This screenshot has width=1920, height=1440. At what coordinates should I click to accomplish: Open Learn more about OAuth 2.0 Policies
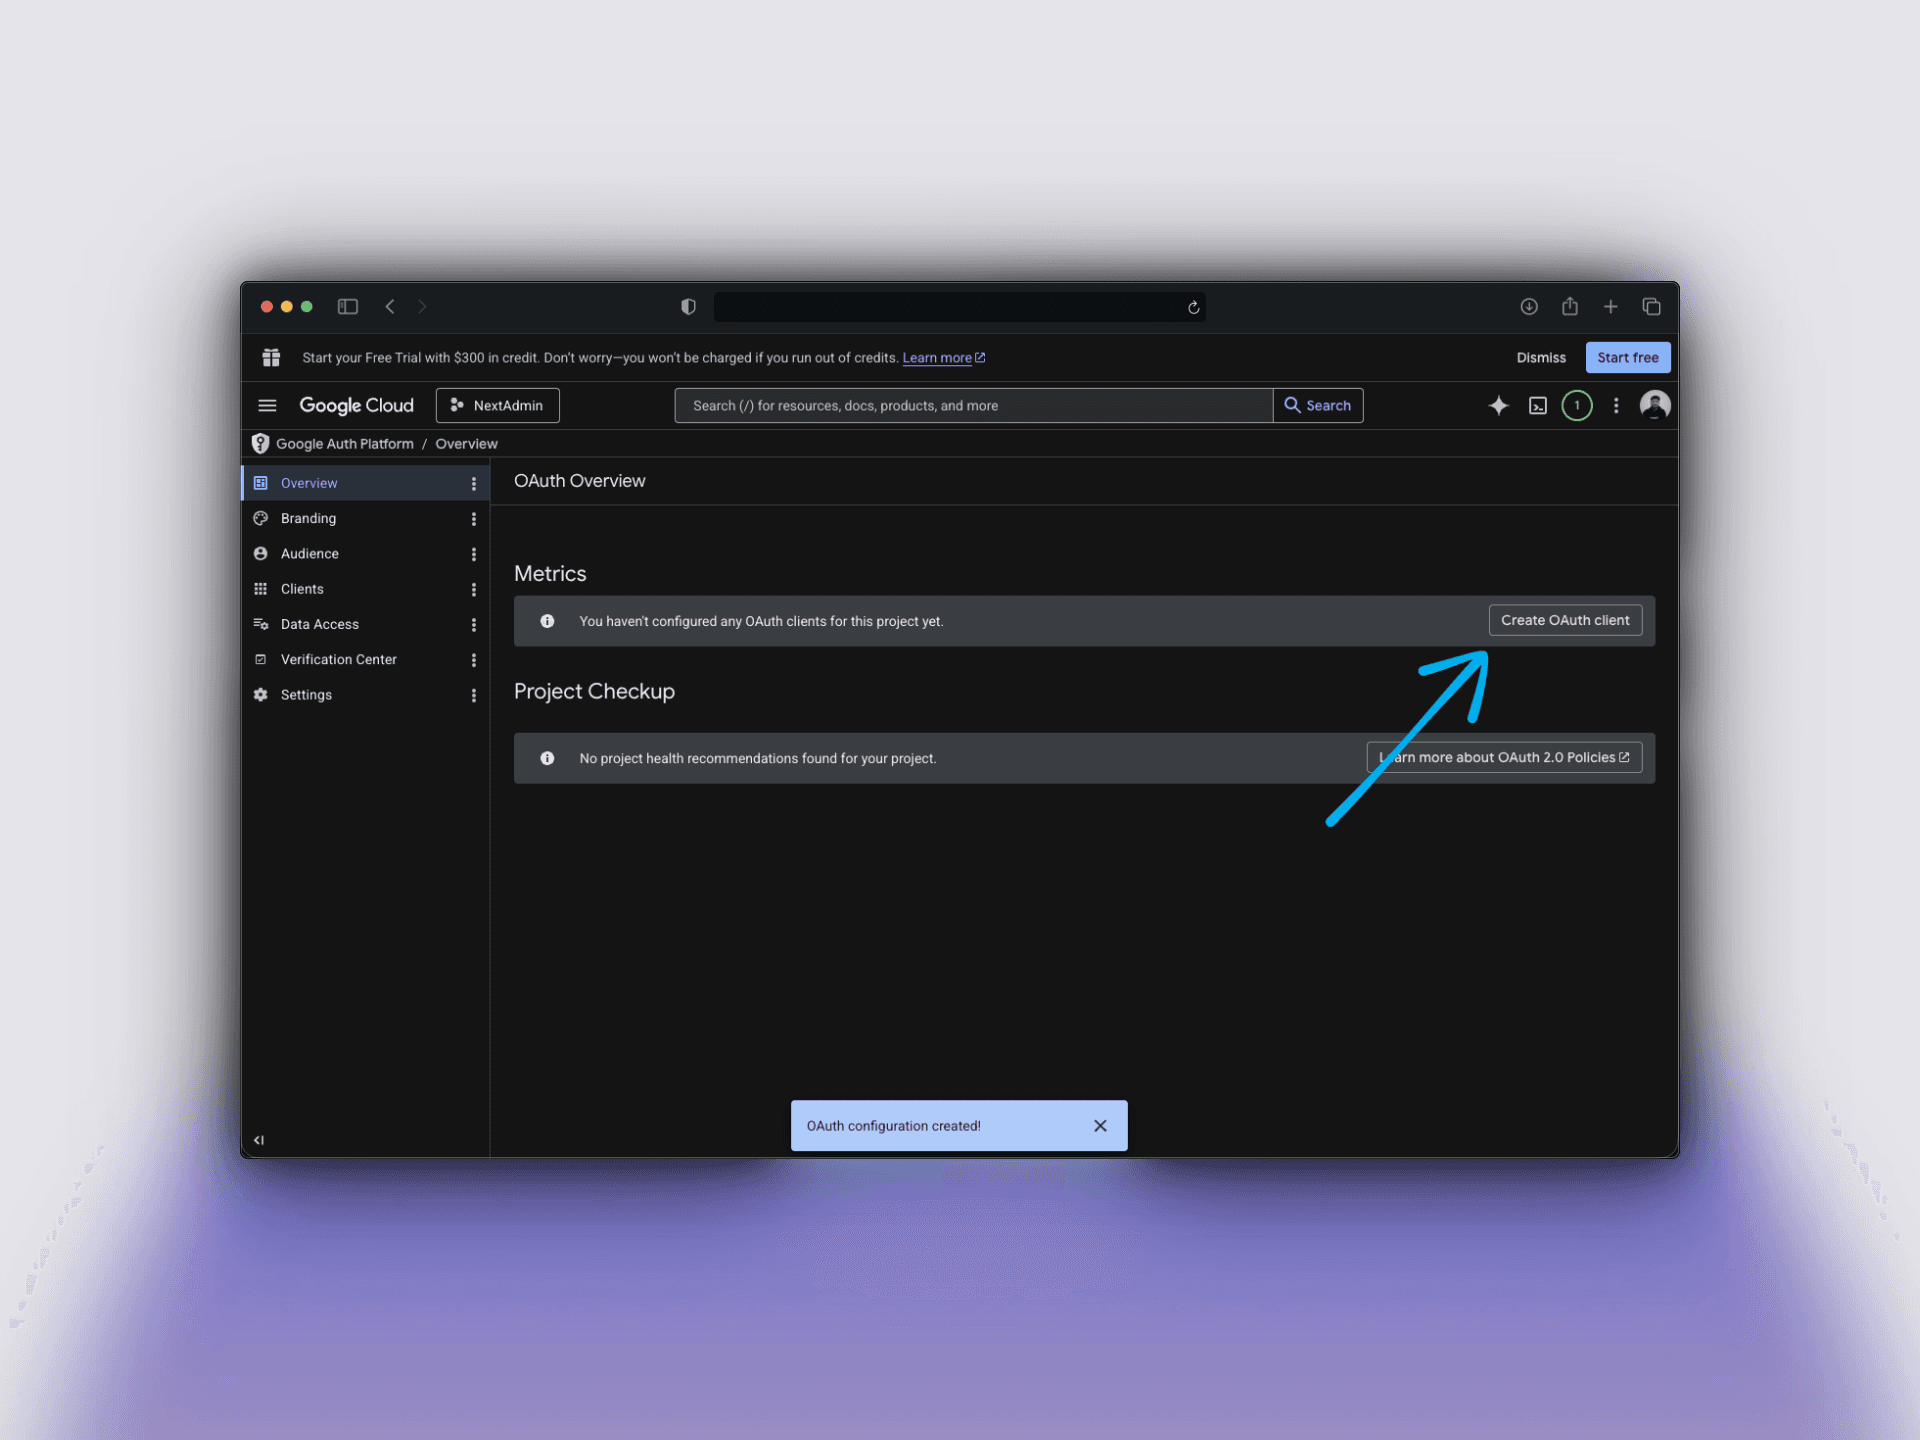click(x=1504, y=757)
